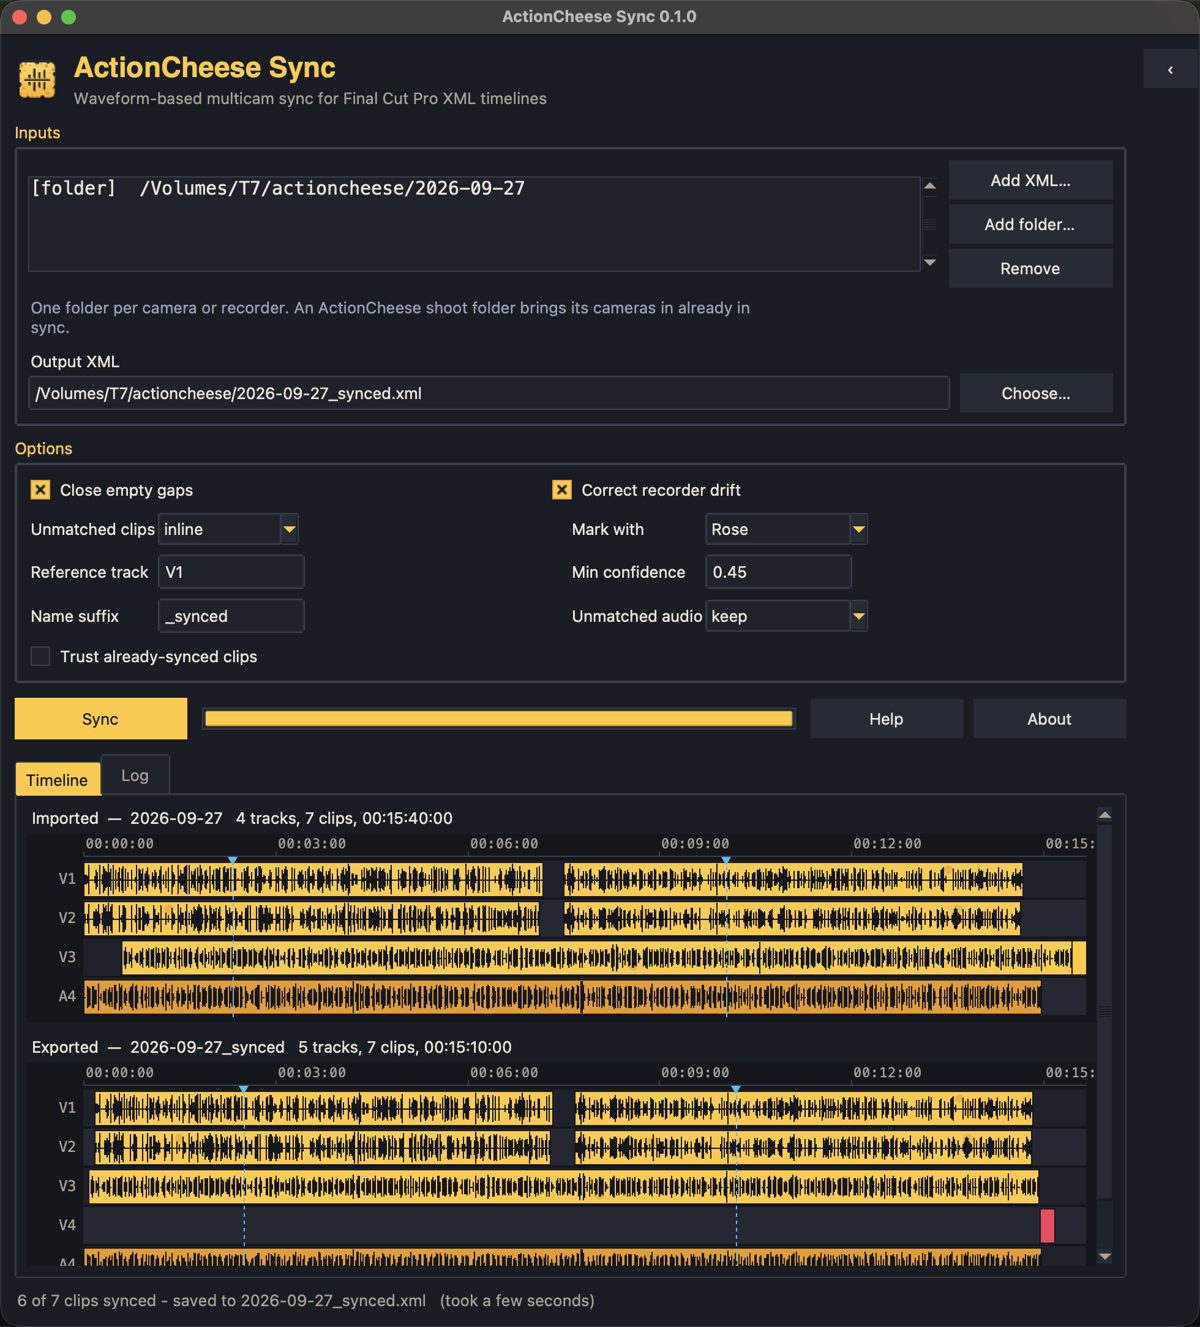
Task: Click the second playhead marker on Imported timeline
Action: (x=726, y=860)
